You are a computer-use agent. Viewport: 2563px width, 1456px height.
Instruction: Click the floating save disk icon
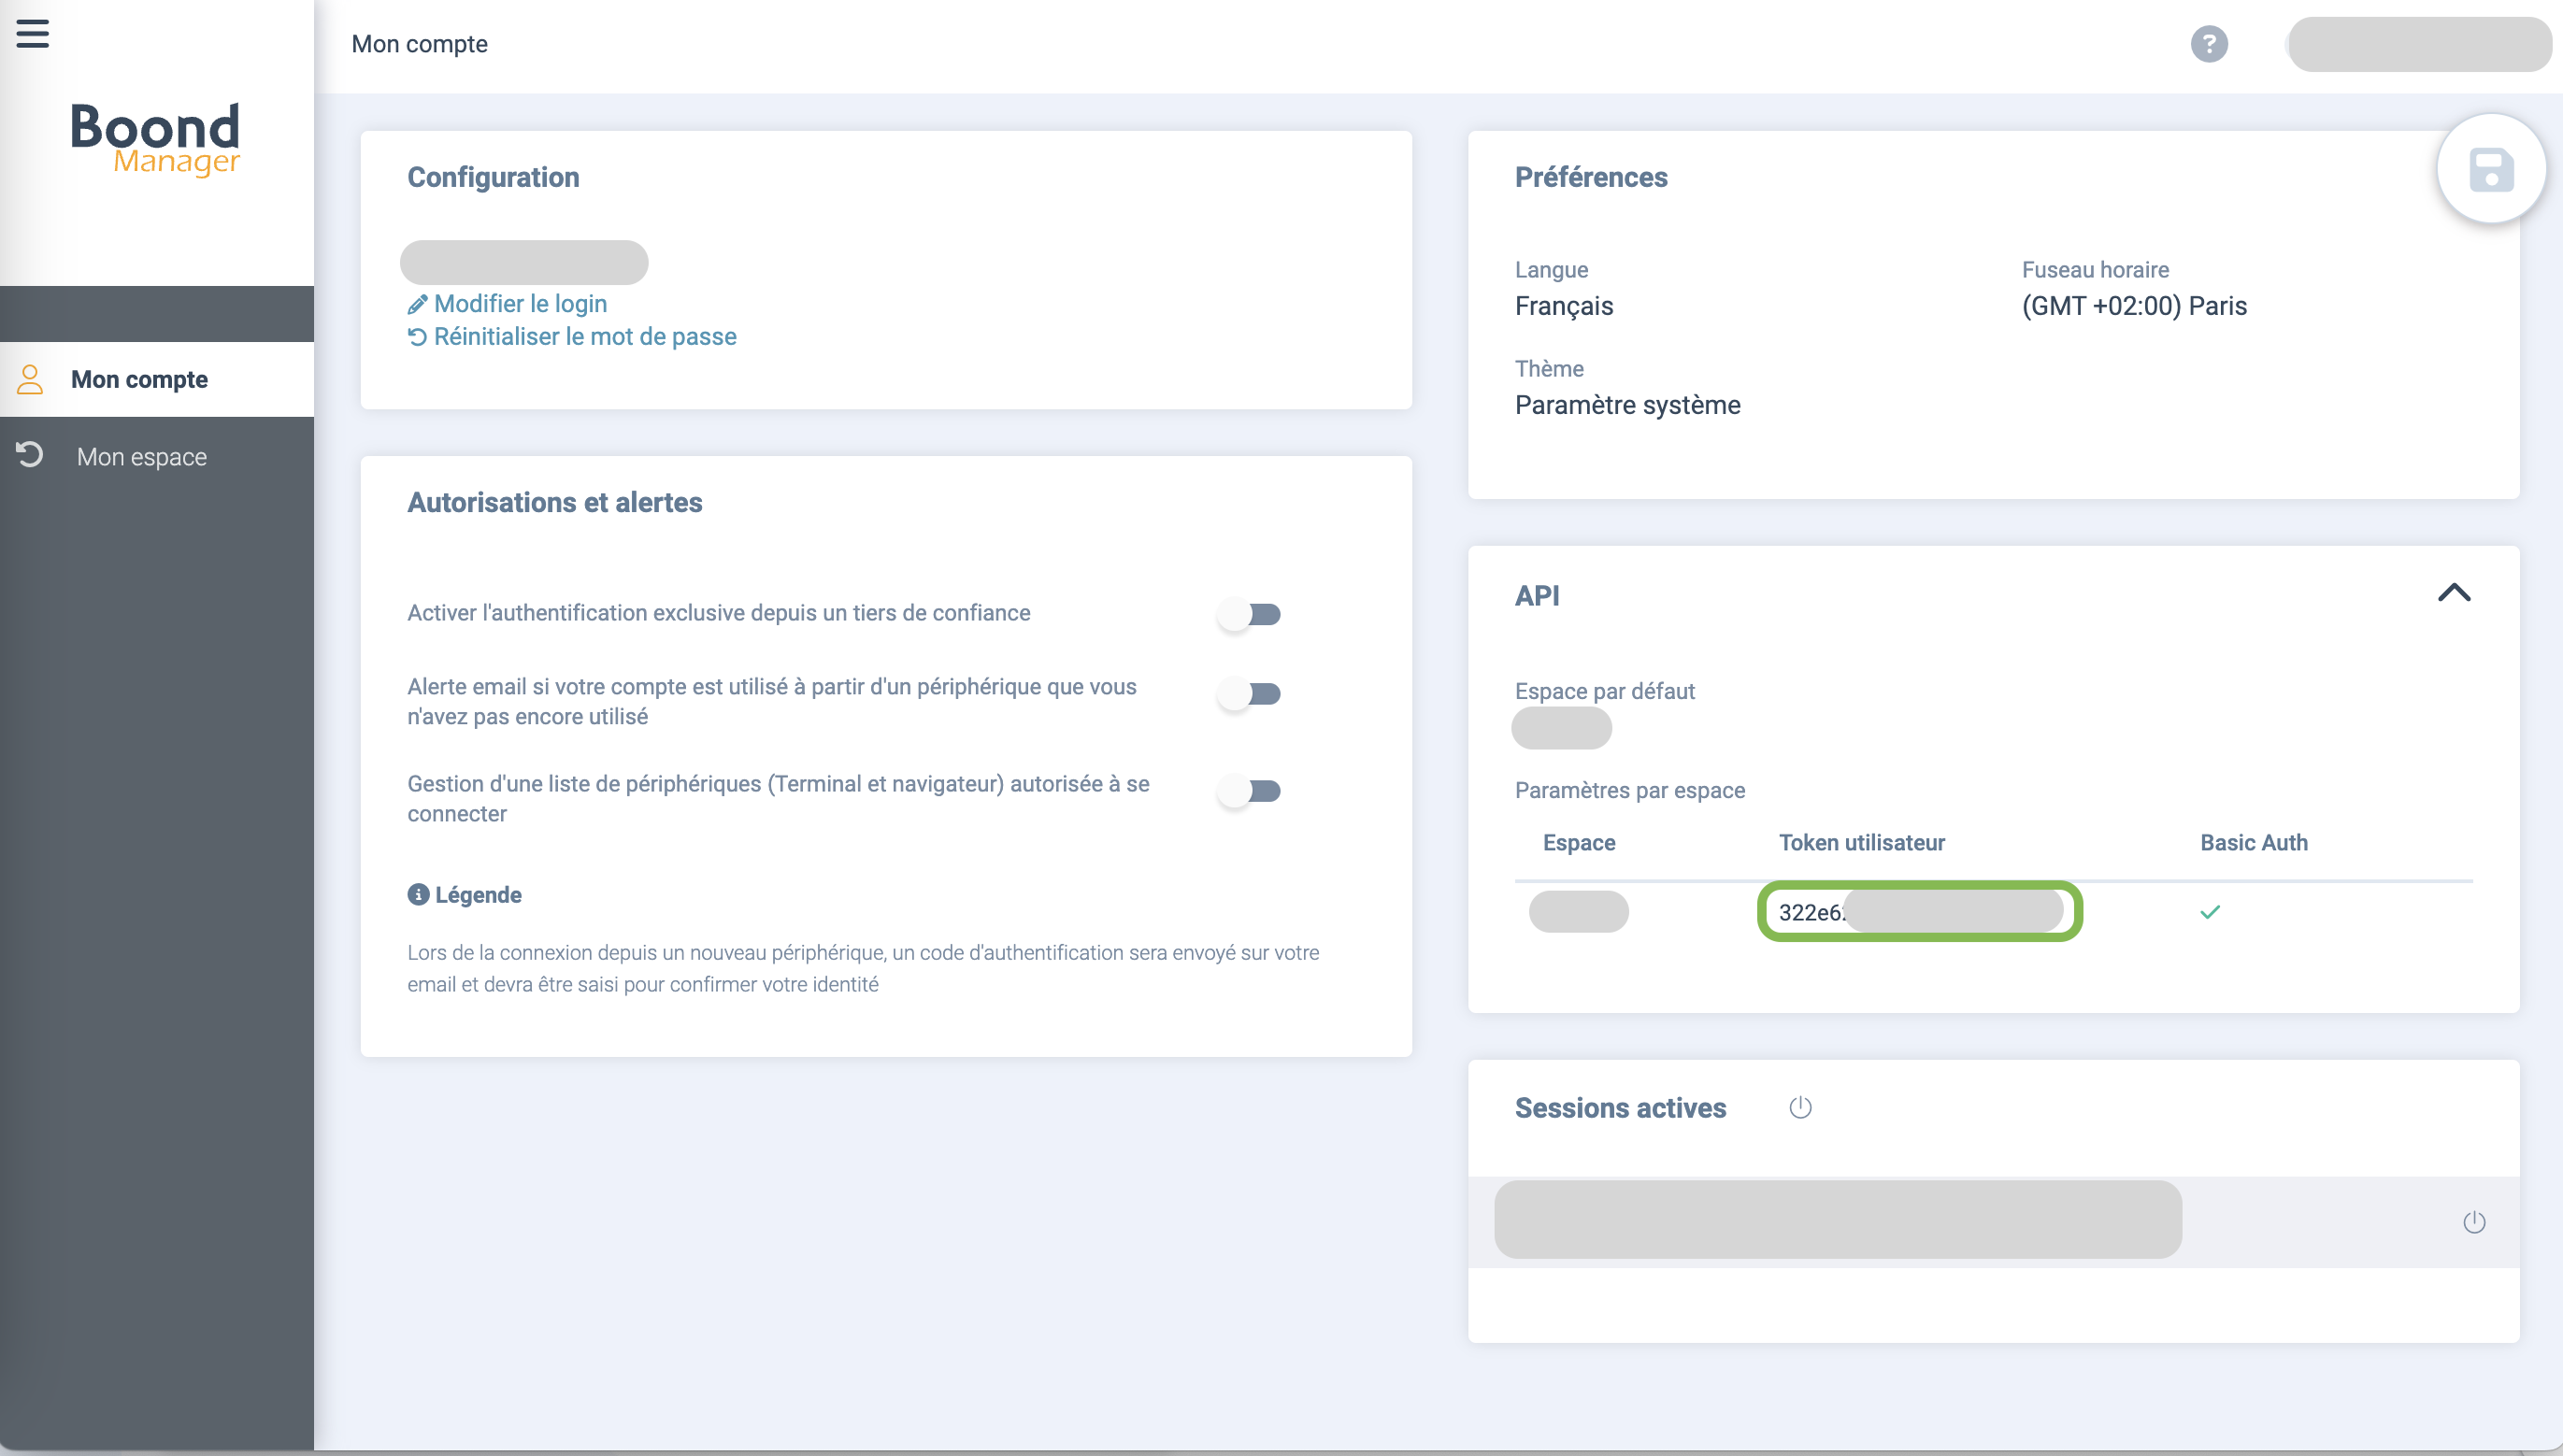2490,169
